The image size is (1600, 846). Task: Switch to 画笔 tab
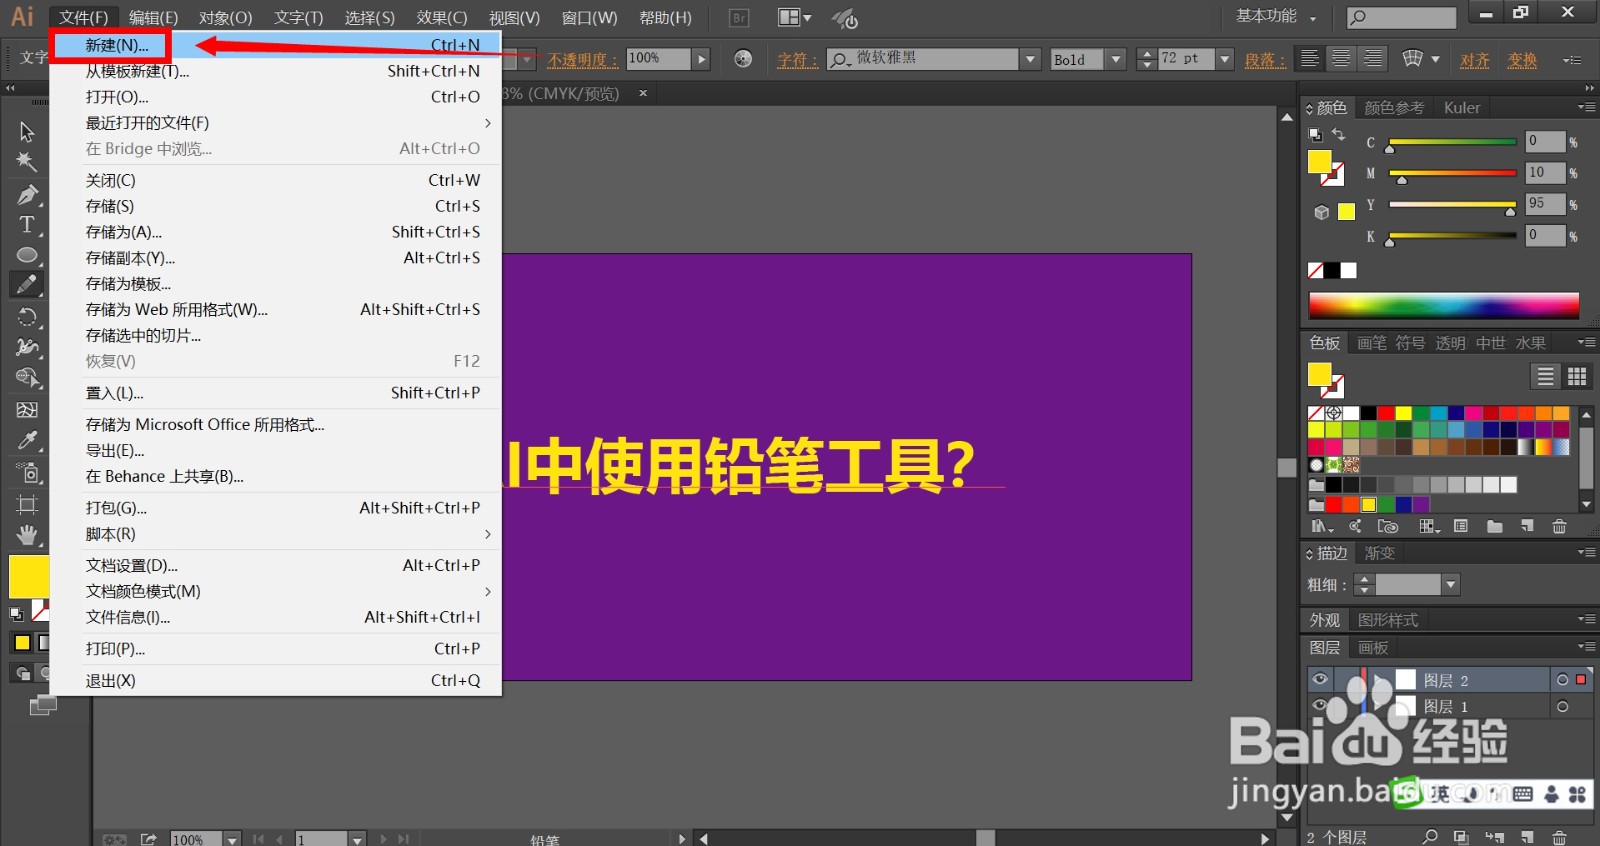(1372, 343)
